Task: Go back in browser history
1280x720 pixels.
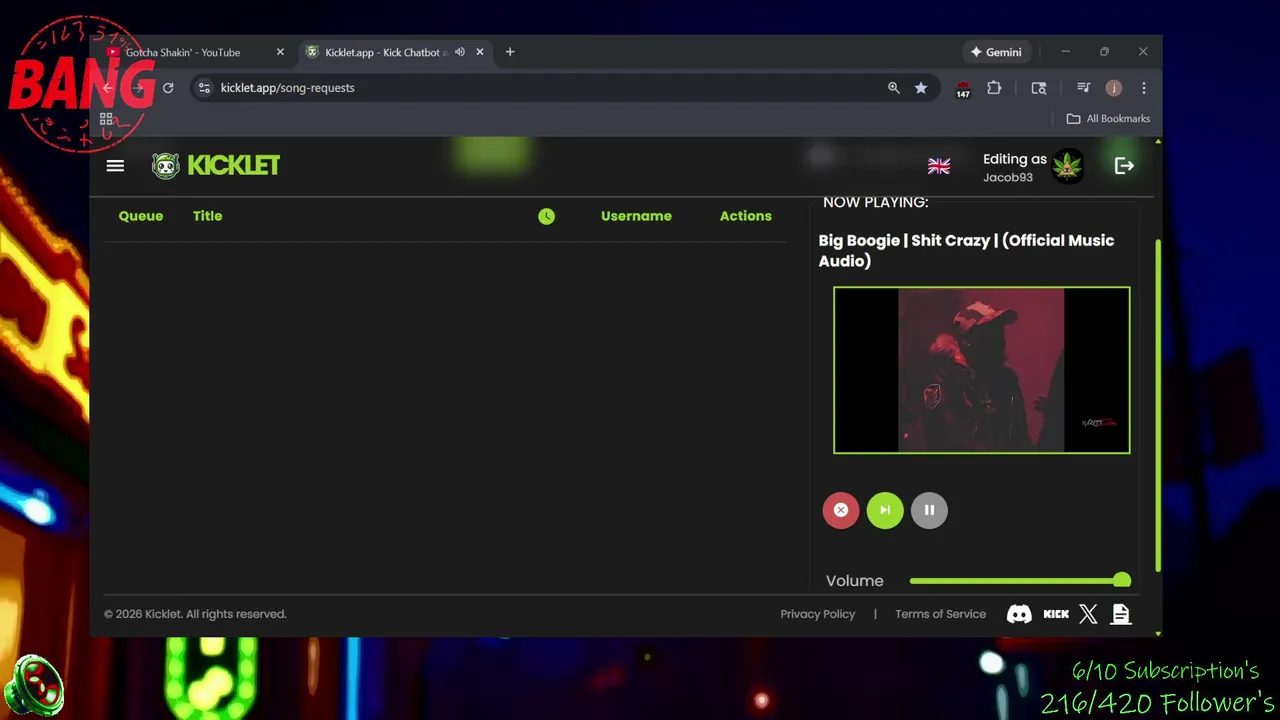Action: tap(108, 88)
